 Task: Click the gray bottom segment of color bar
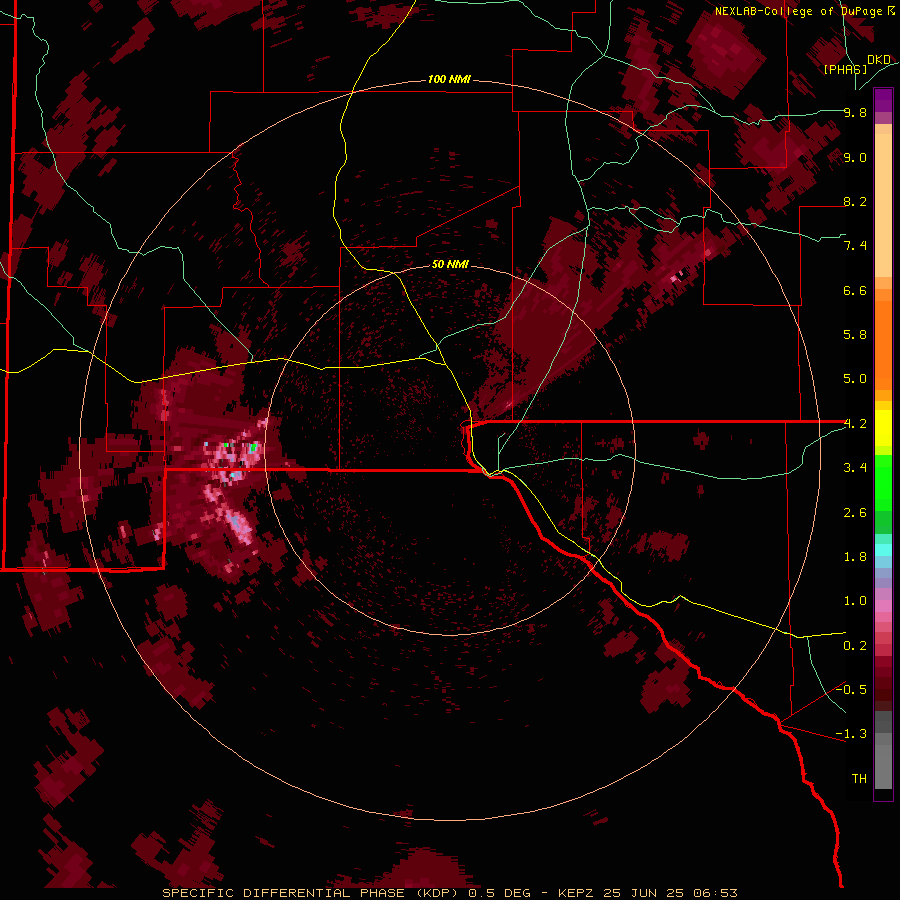883,751
